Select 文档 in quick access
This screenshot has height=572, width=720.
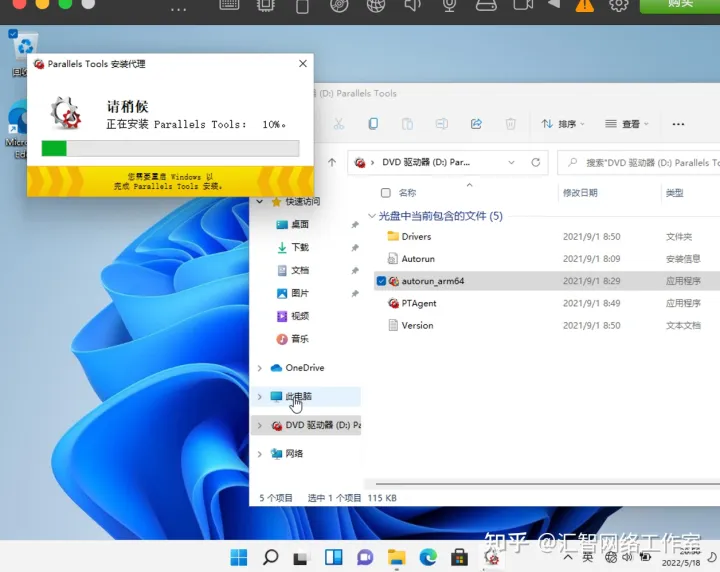tap(299, 270)
